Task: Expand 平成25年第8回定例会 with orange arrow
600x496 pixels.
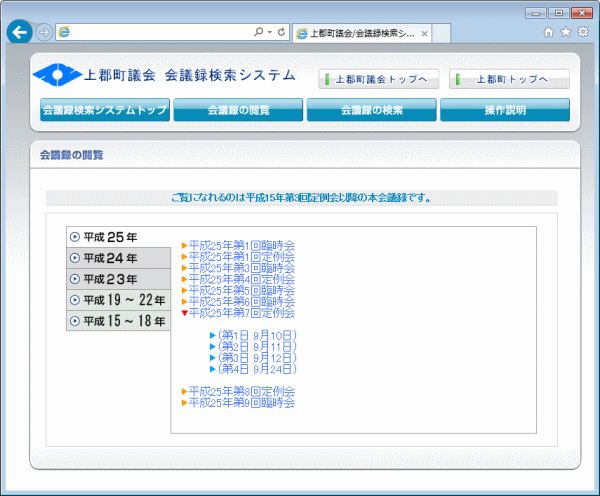Action: pyautogui.click(x=184, y=391)
